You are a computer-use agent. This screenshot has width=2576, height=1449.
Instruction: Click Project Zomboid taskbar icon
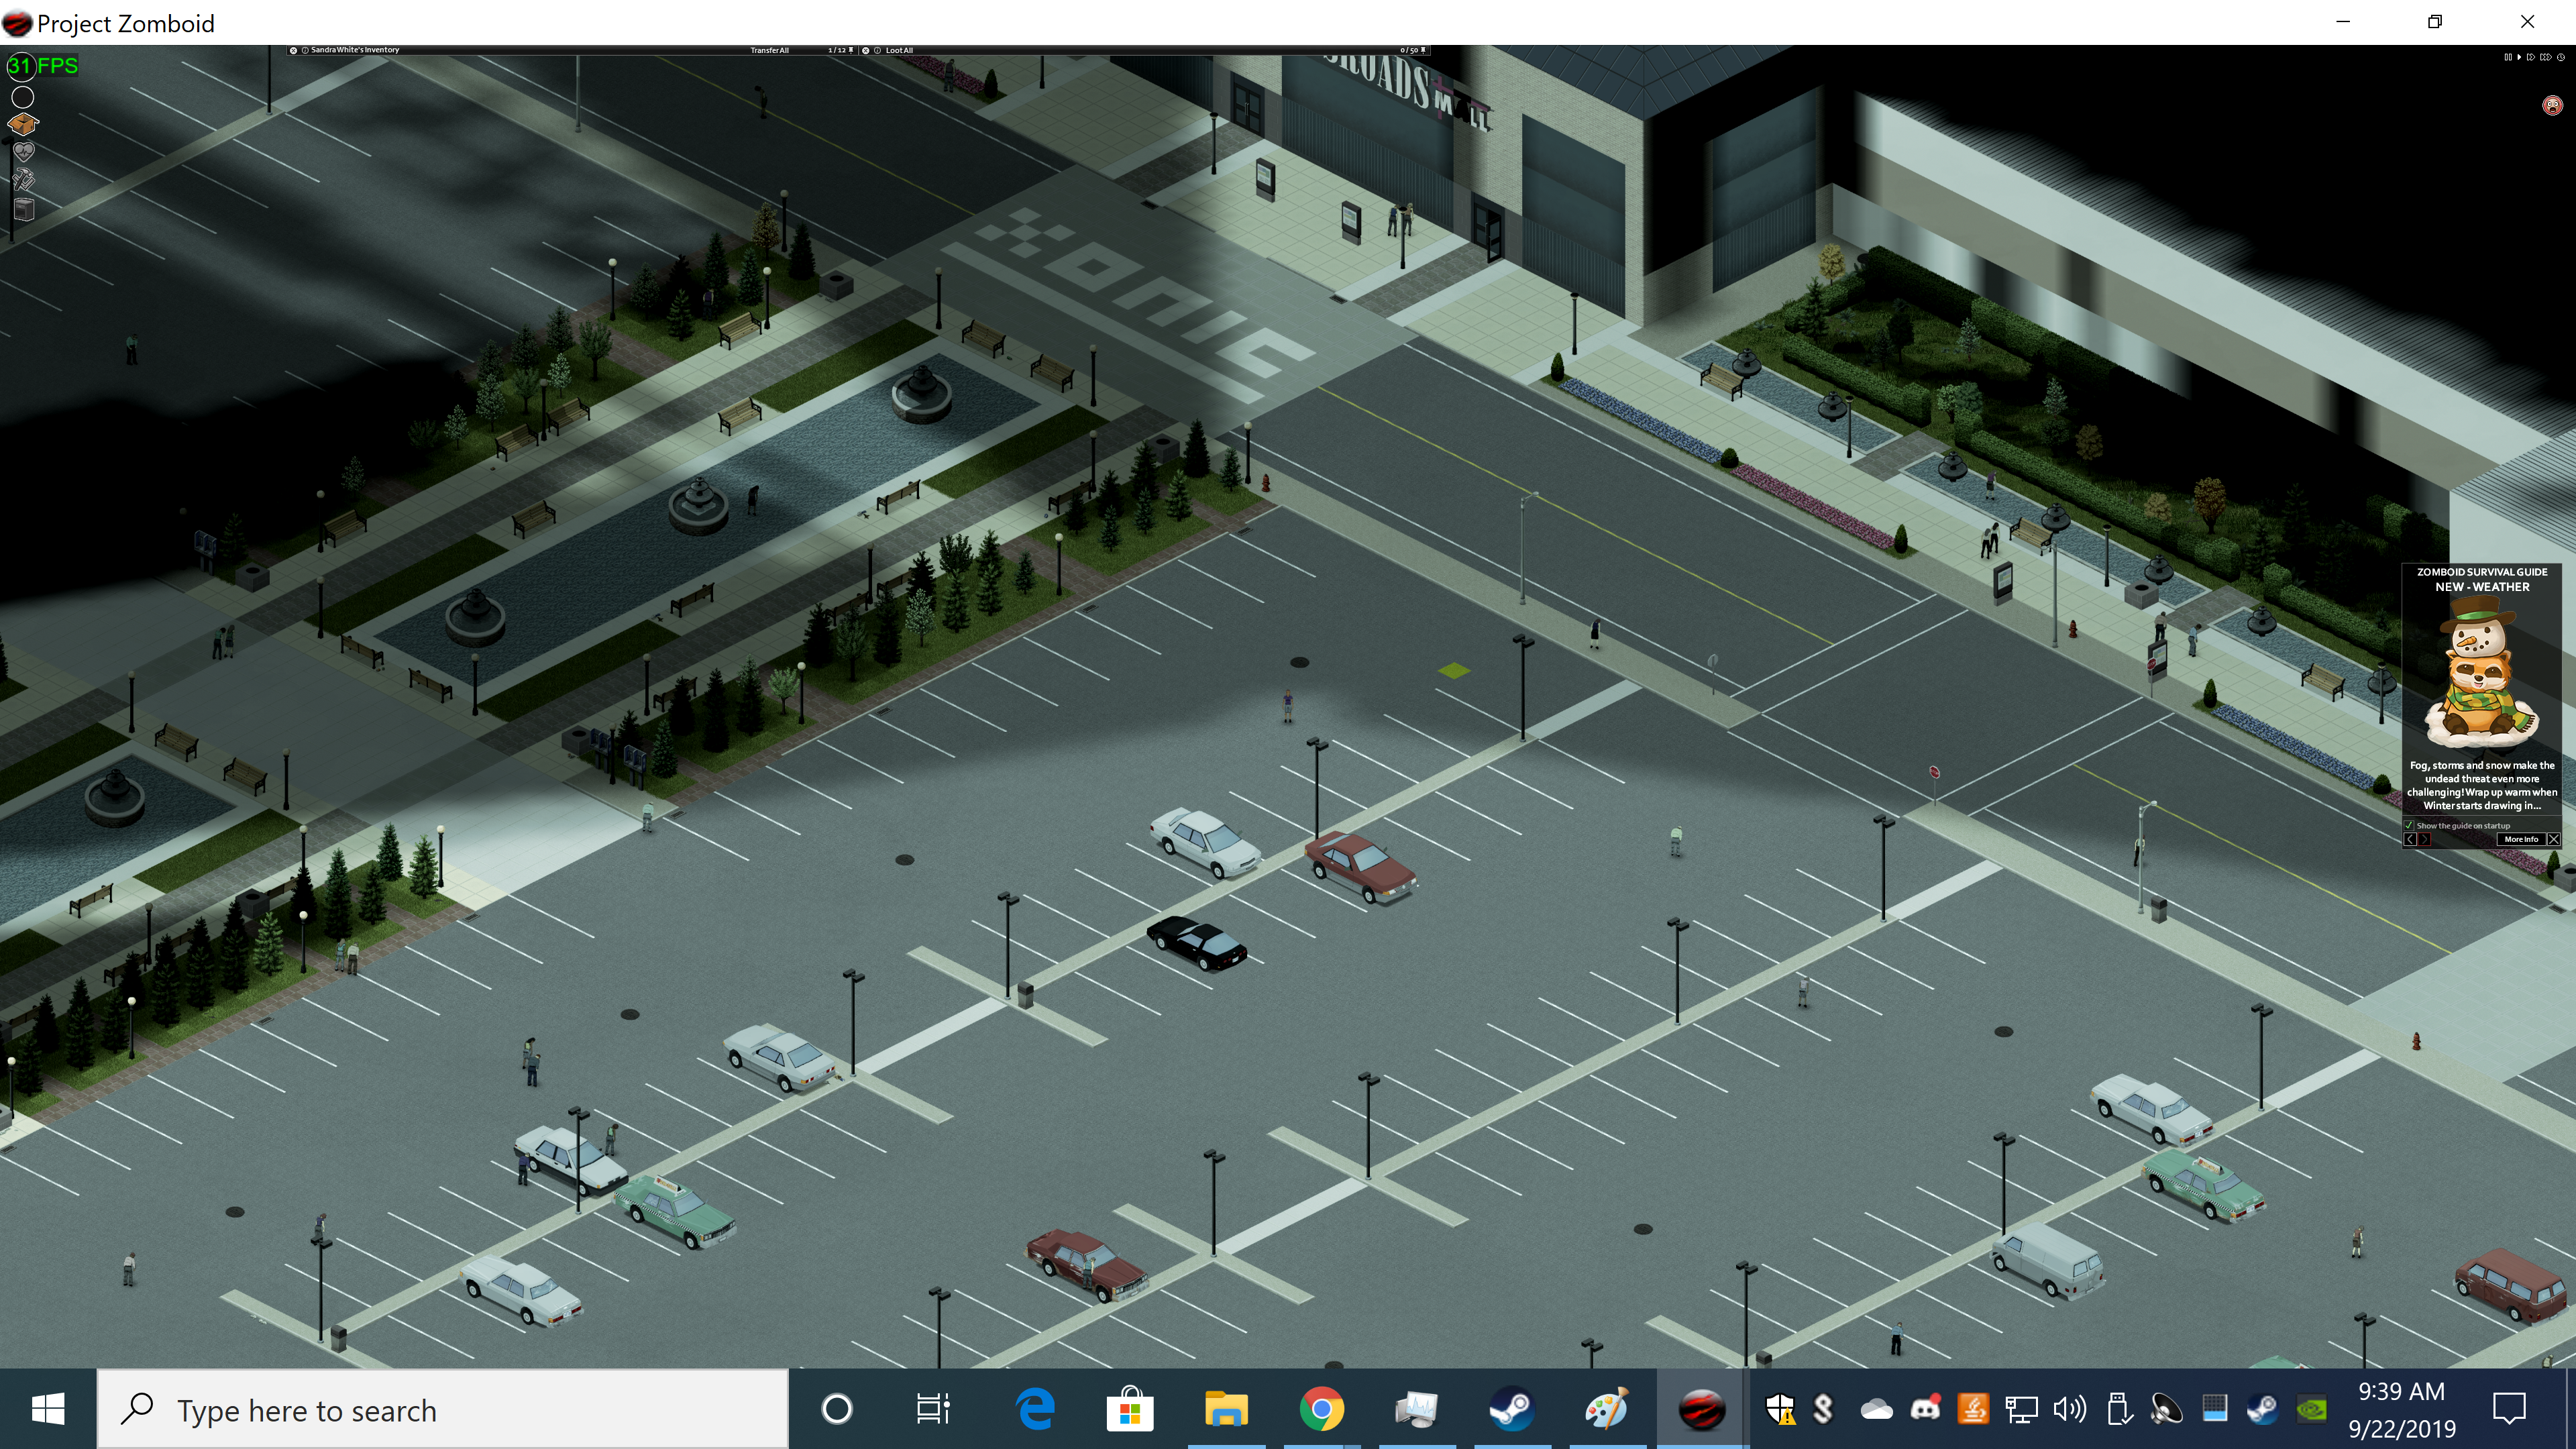[1702, 1410]
